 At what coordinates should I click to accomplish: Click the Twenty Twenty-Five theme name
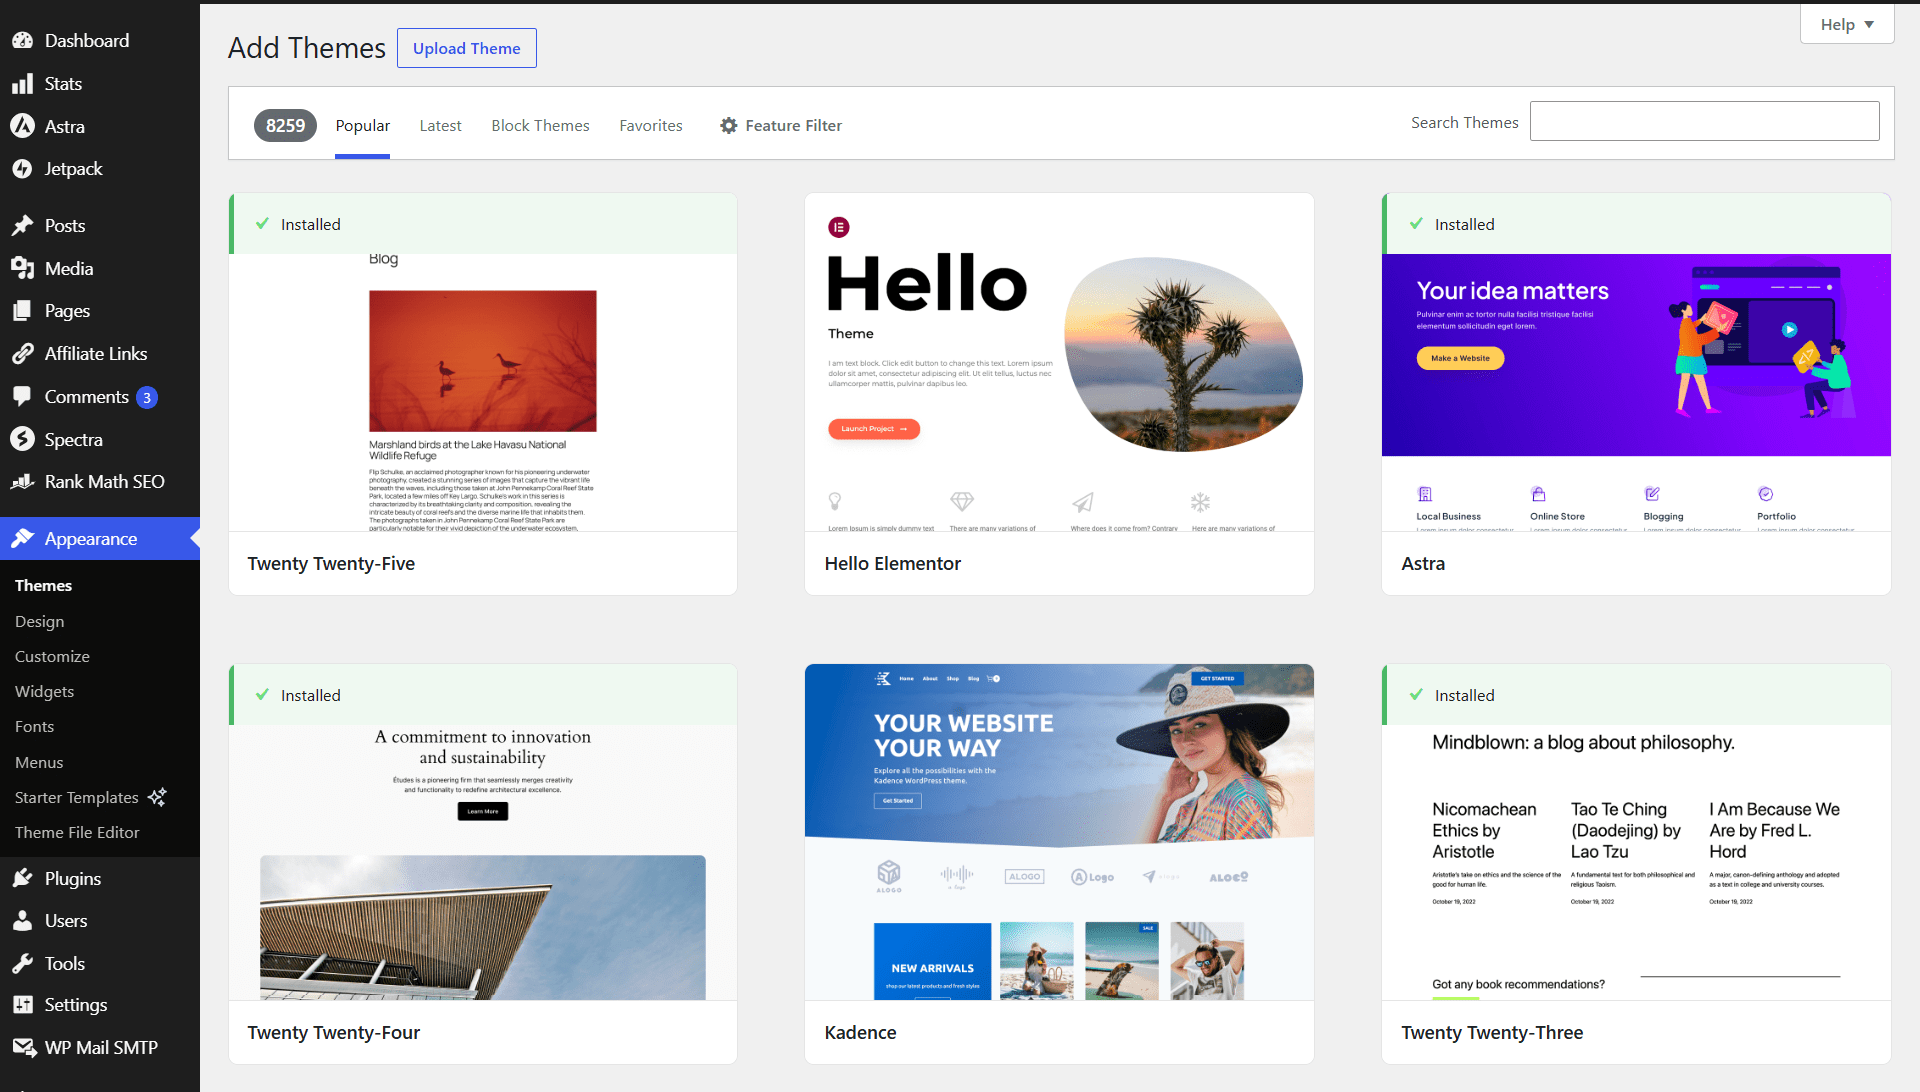331,563
